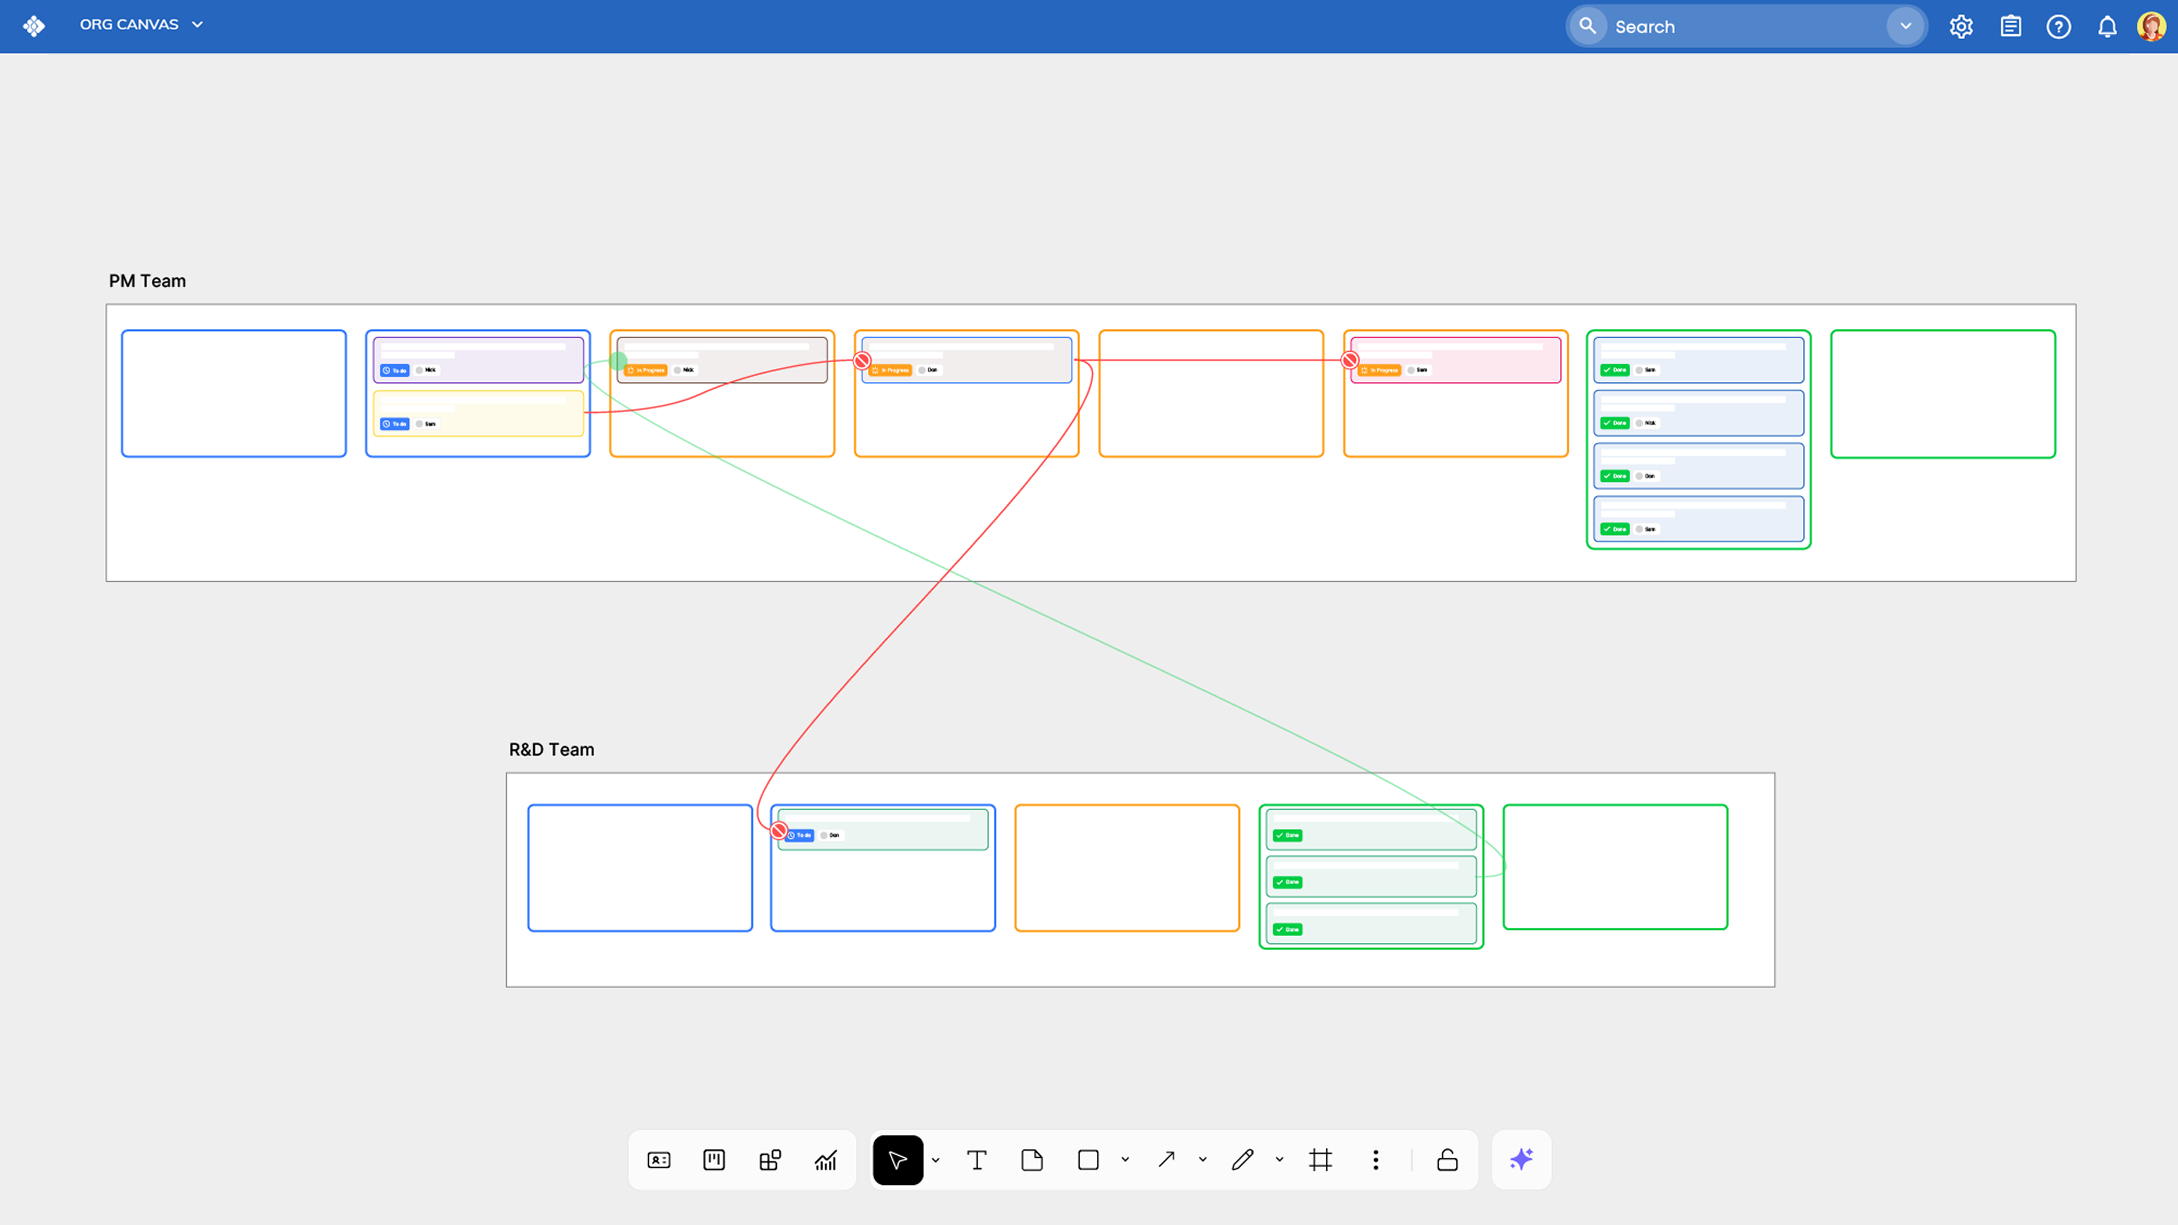This screenshot has width=2178, height=1225.
Task: Open the help question mark
Action: click(x=2058, y=27)
